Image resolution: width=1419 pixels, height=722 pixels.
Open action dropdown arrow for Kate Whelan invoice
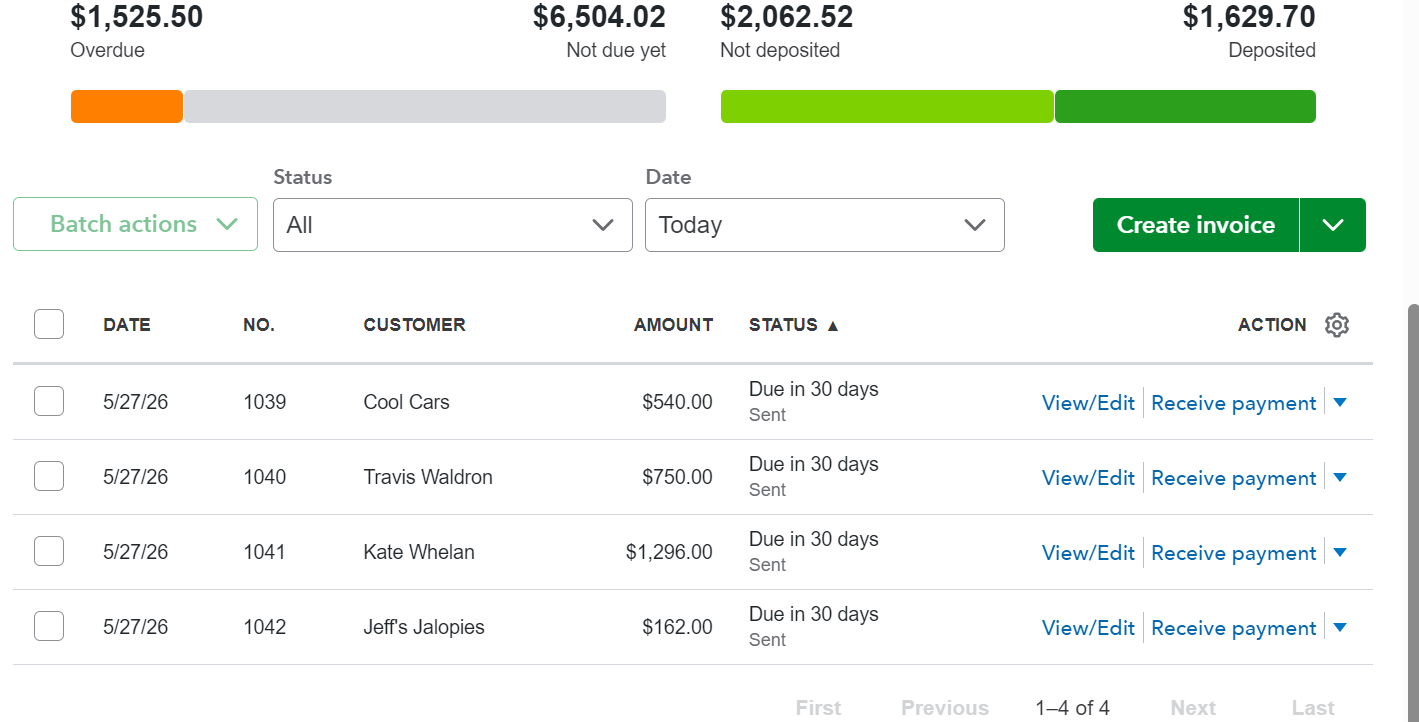click(x=1340, y=552)
